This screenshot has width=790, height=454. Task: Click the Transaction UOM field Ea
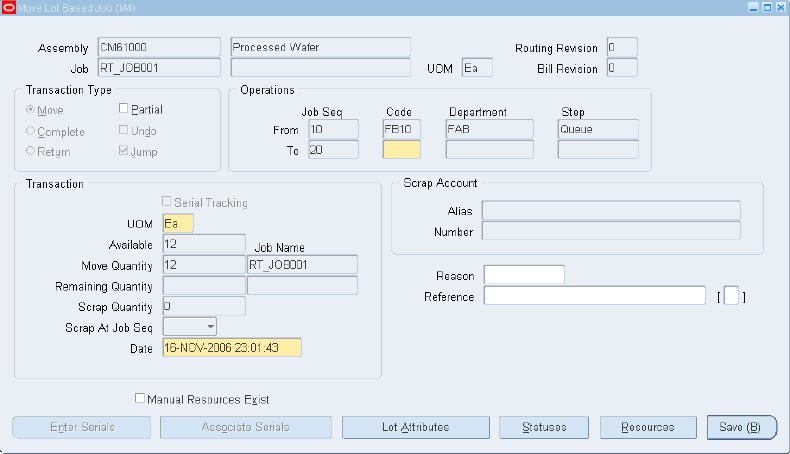pyautogui.click(x=178, y=224)
